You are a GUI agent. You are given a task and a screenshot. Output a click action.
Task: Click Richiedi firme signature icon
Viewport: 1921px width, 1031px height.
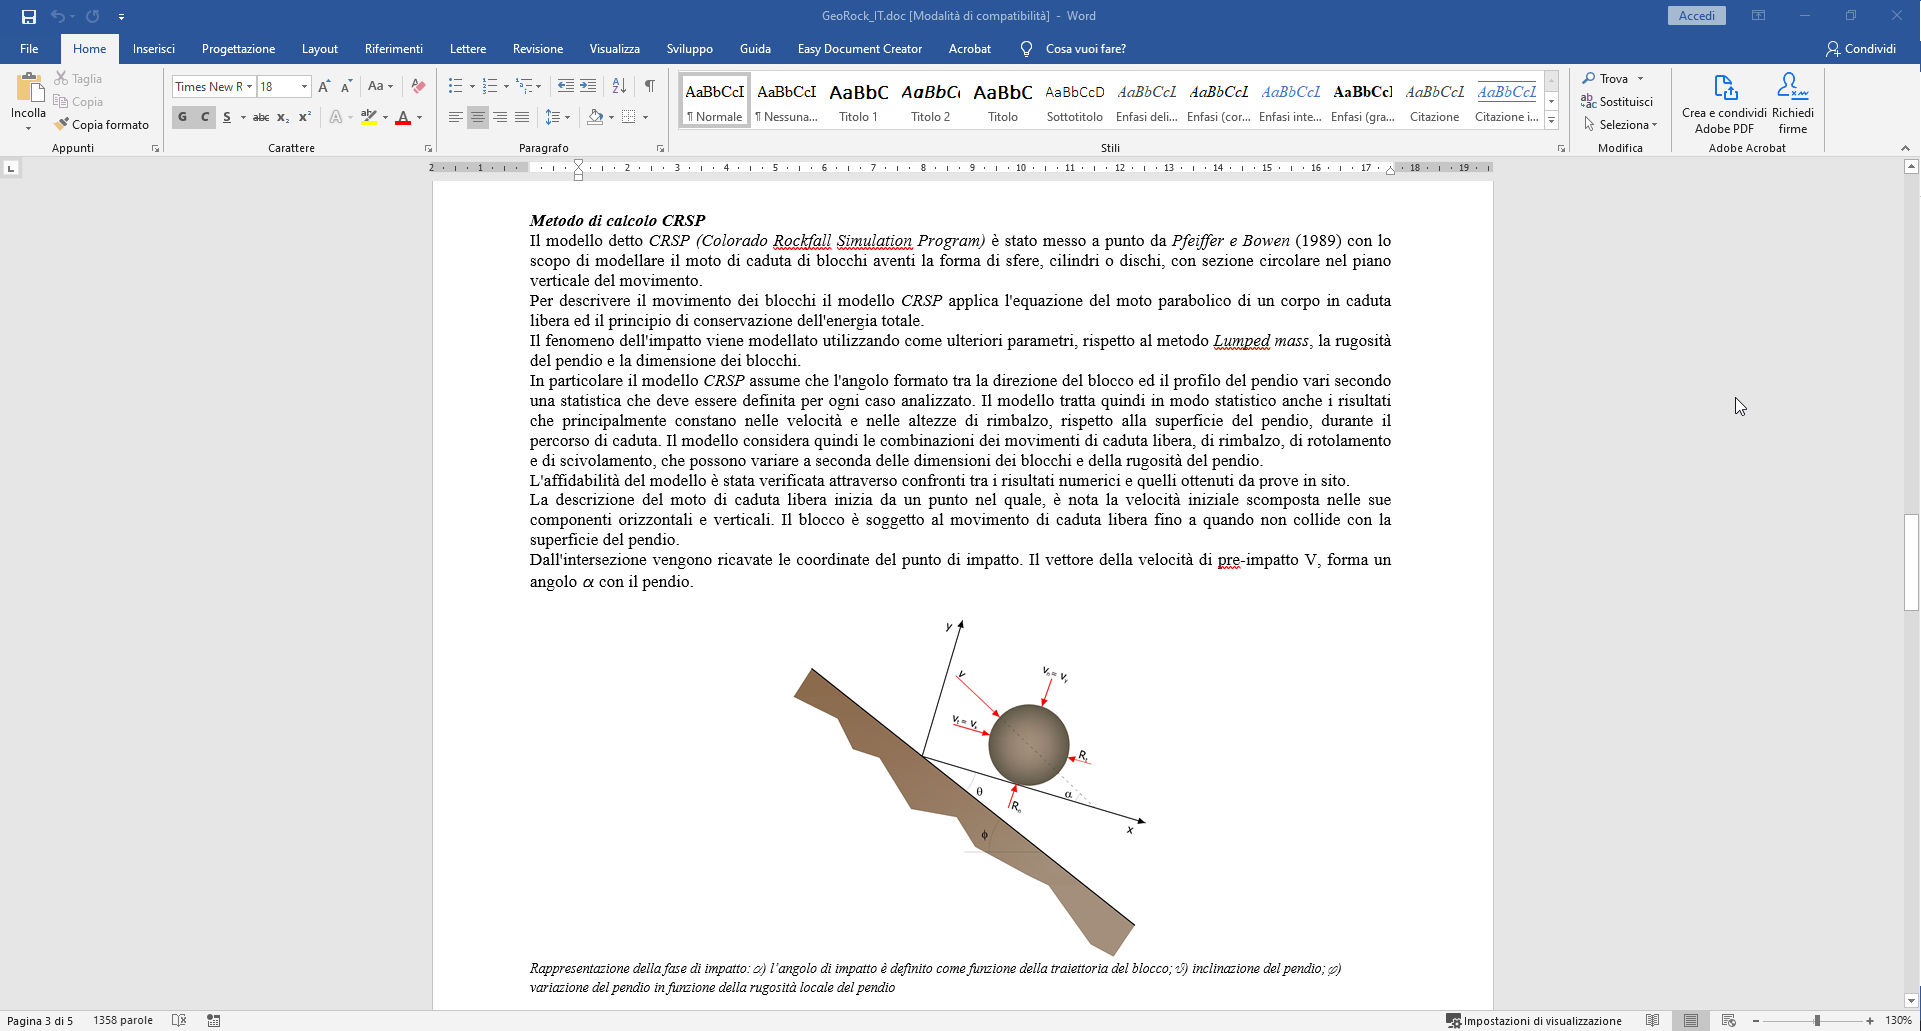pos(1793,103)
